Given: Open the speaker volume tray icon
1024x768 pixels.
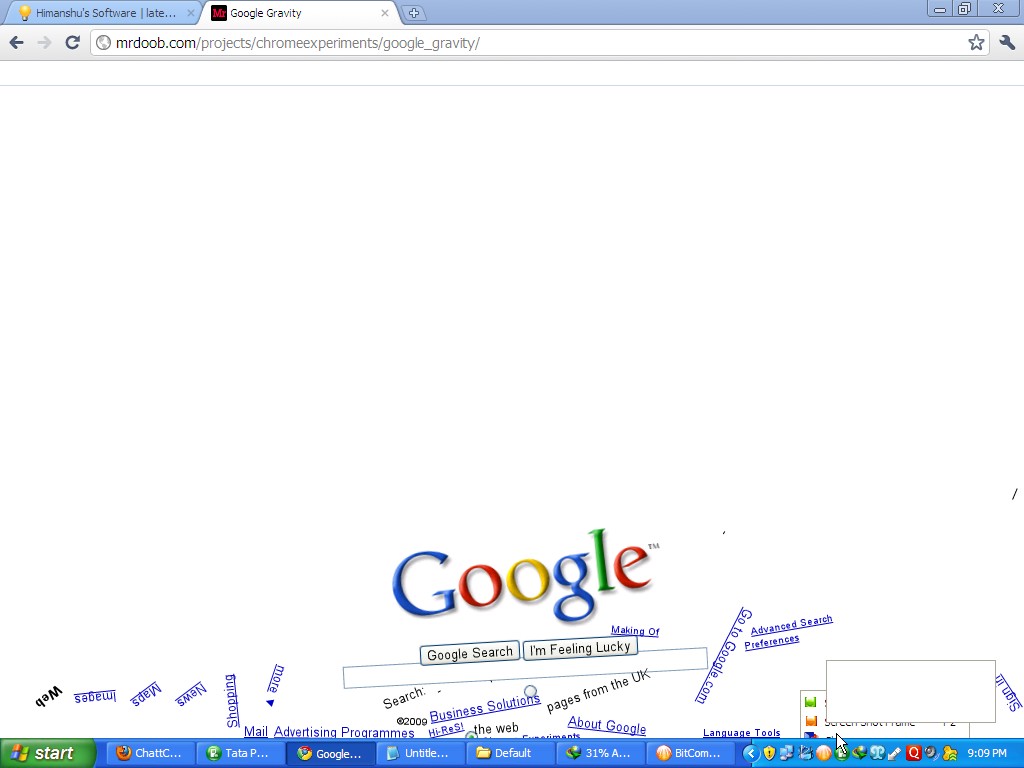Looking at the screenshot, I should tap(931, 754).
